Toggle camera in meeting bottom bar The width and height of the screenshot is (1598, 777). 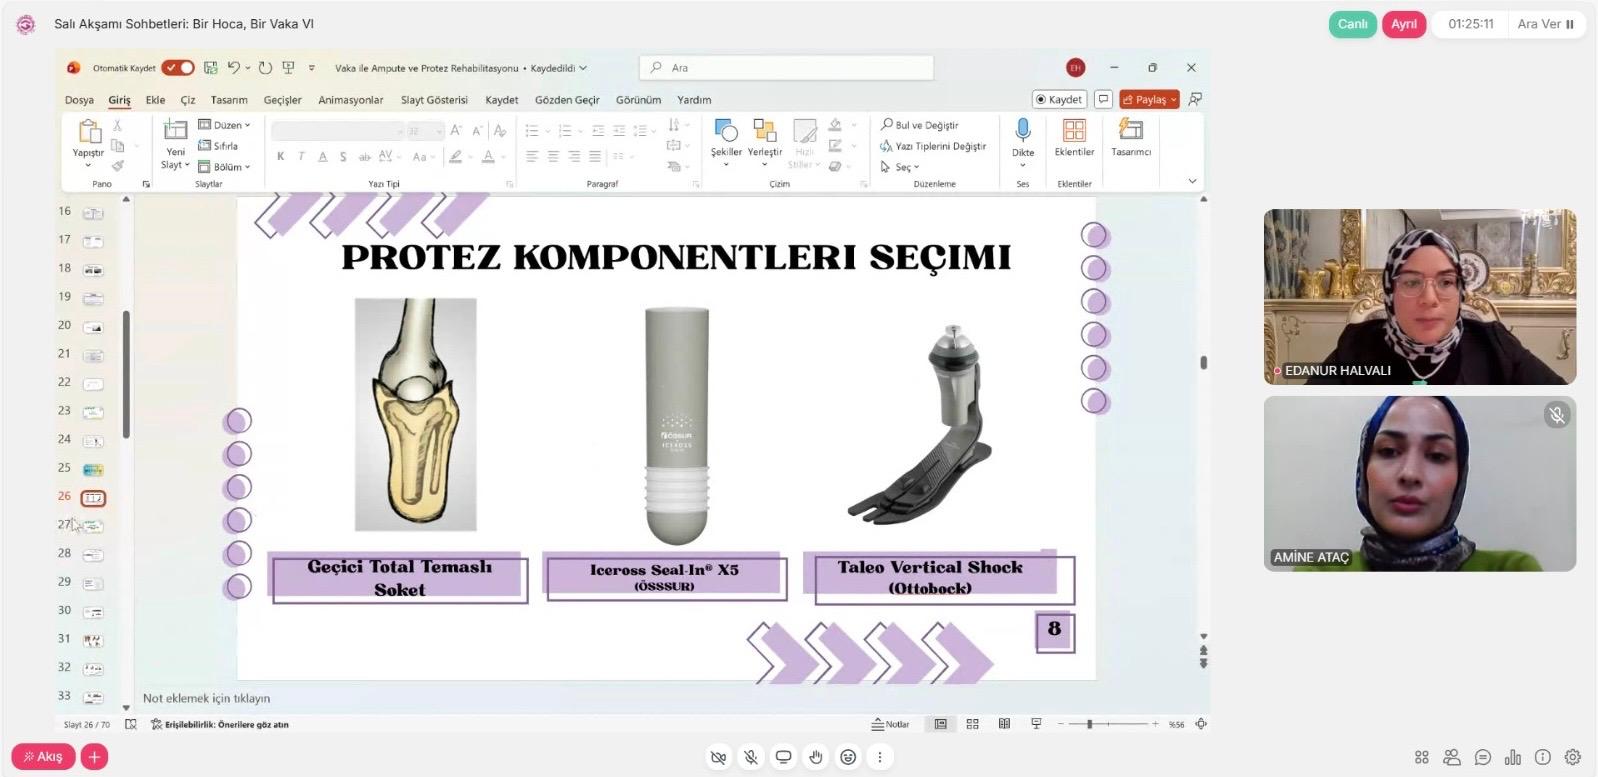718,757
